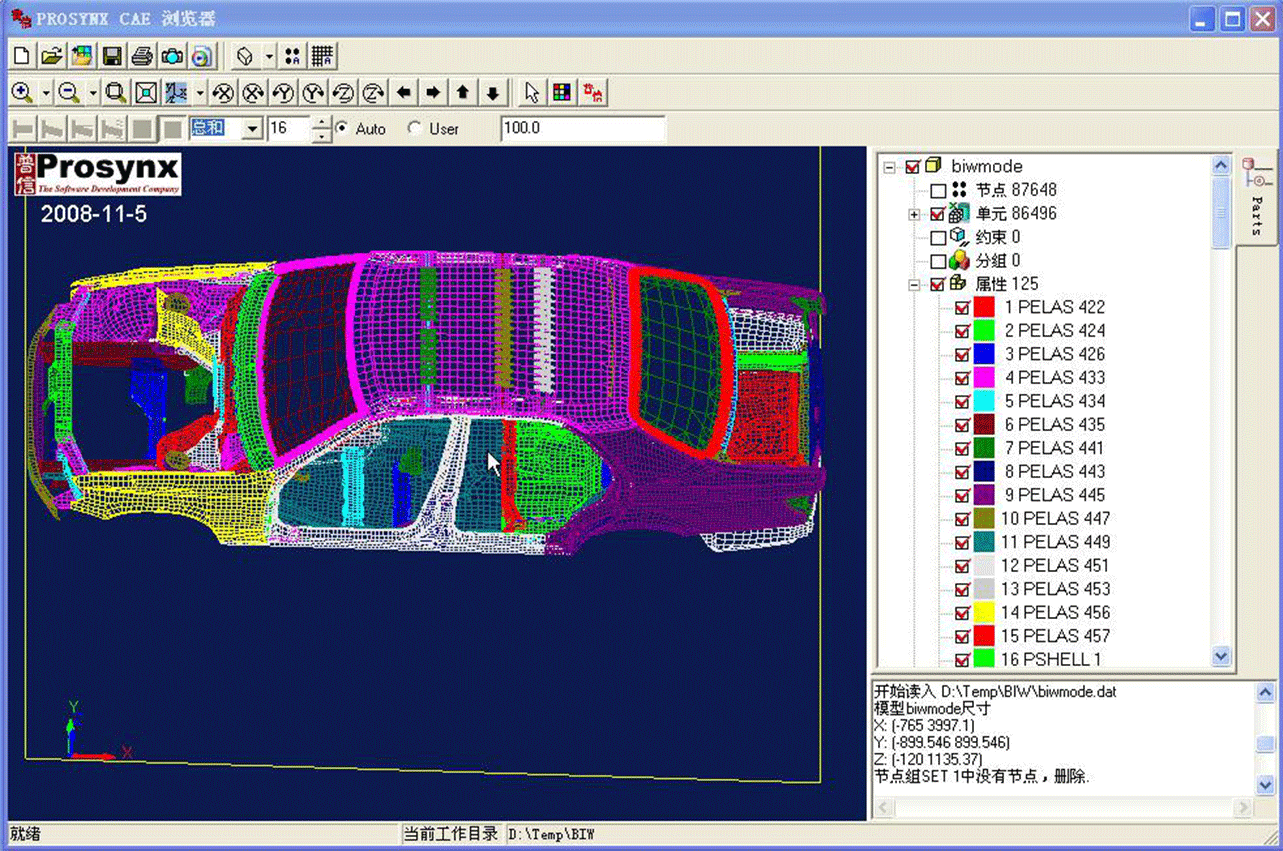1283x851 pixels.
Task: Select the zoom-to-window magnifier tool
Action: tap(116, 93)
